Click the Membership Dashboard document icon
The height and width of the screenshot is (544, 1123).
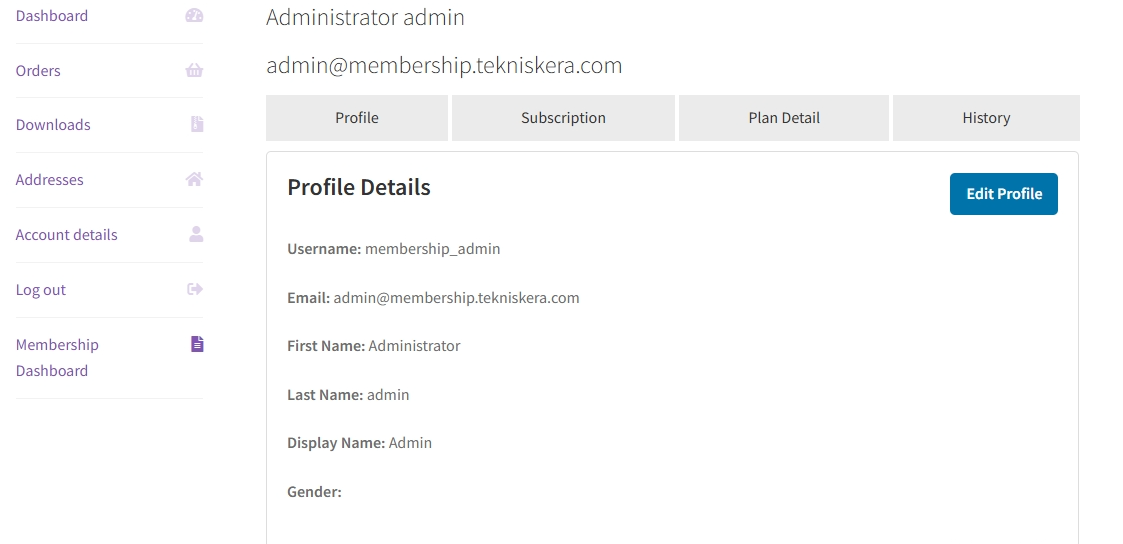coord(197,344)
